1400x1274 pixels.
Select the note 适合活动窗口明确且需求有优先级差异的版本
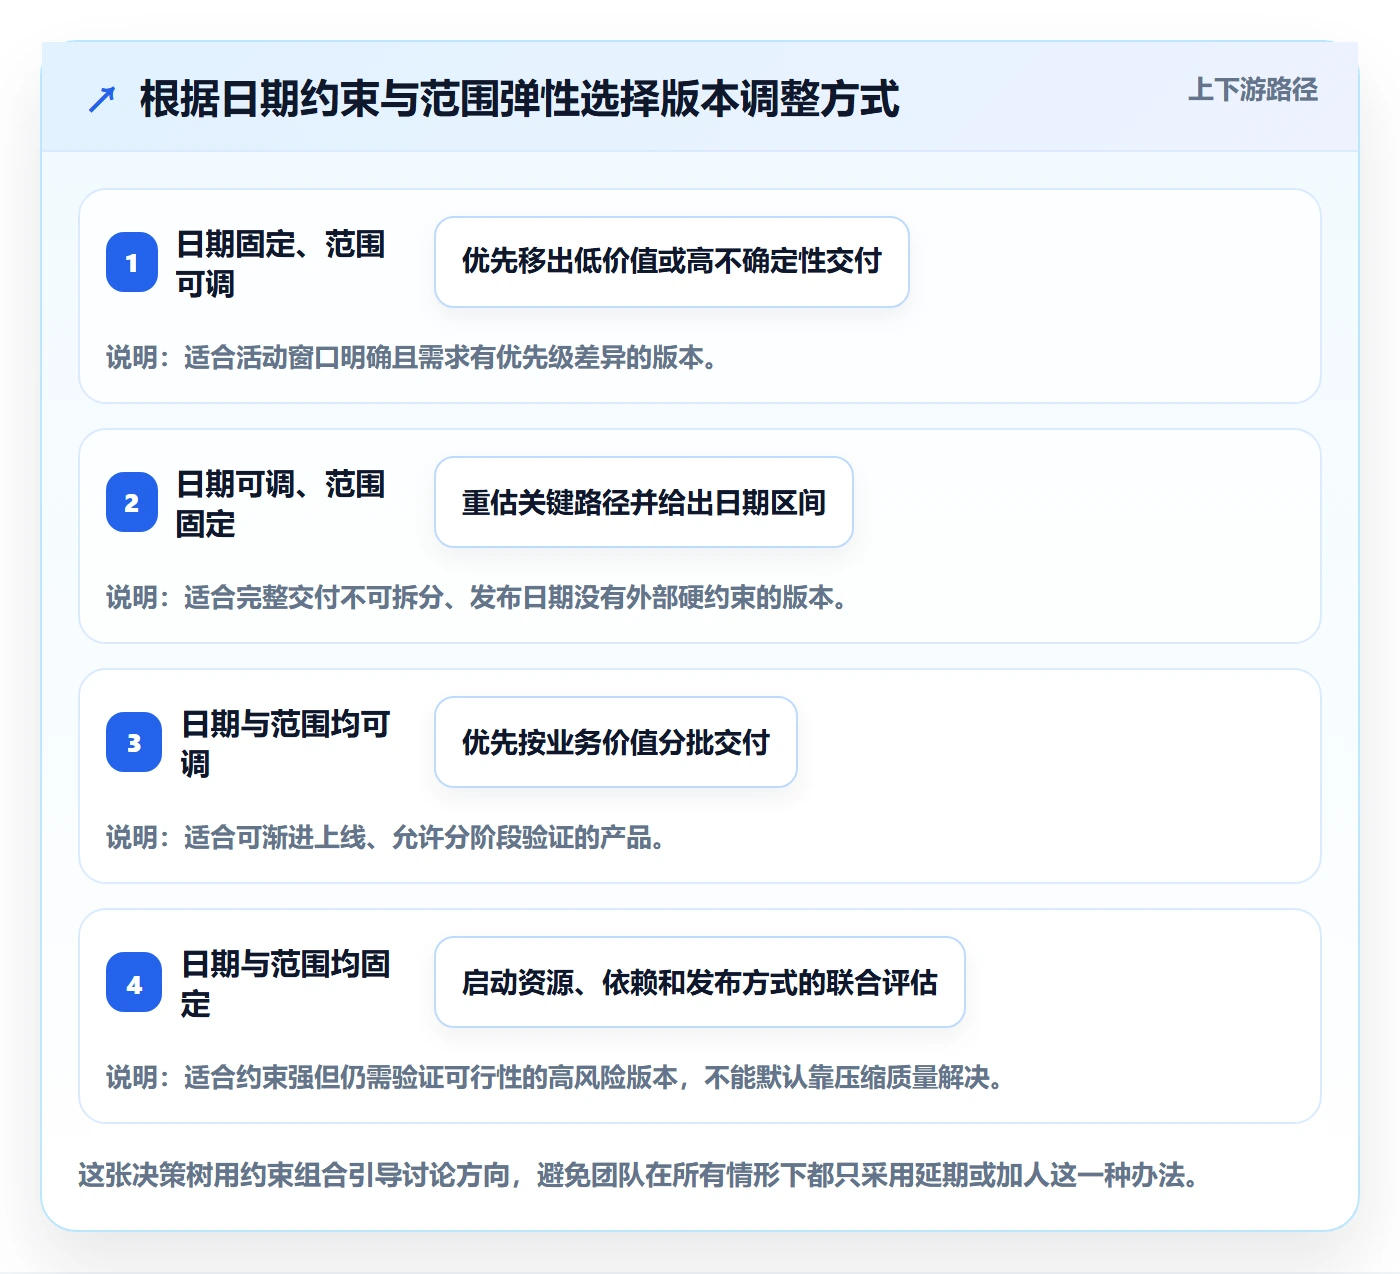(x=412, y=357)
